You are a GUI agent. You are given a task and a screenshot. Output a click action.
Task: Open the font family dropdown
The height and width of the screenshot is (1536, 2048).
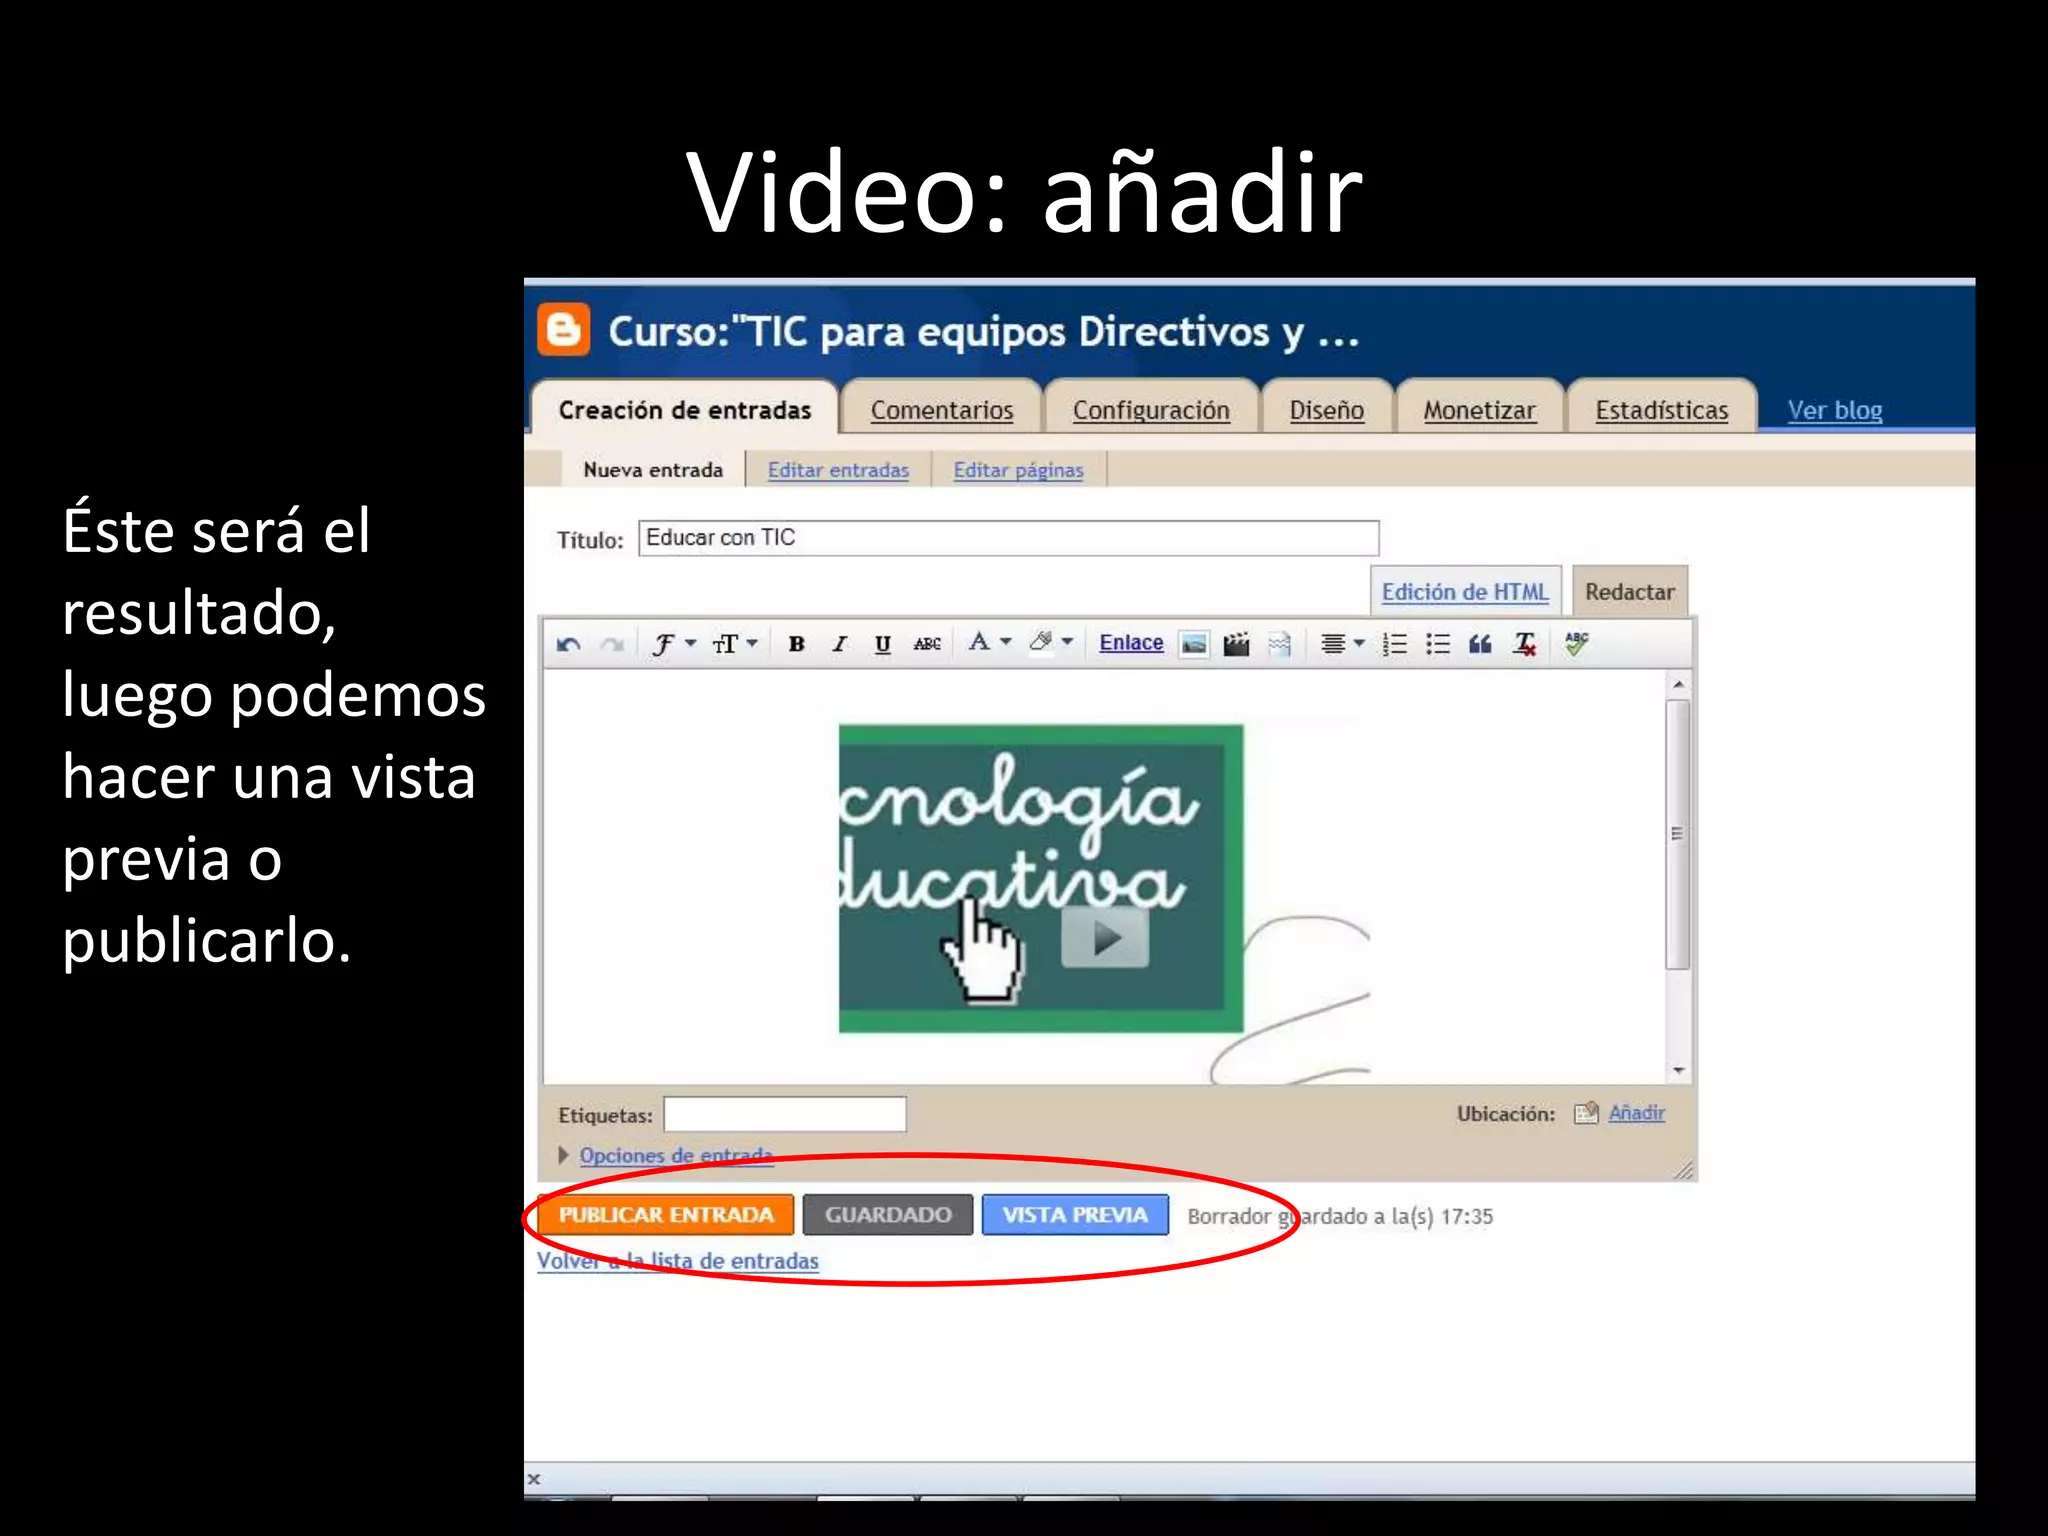coord(673,643)
